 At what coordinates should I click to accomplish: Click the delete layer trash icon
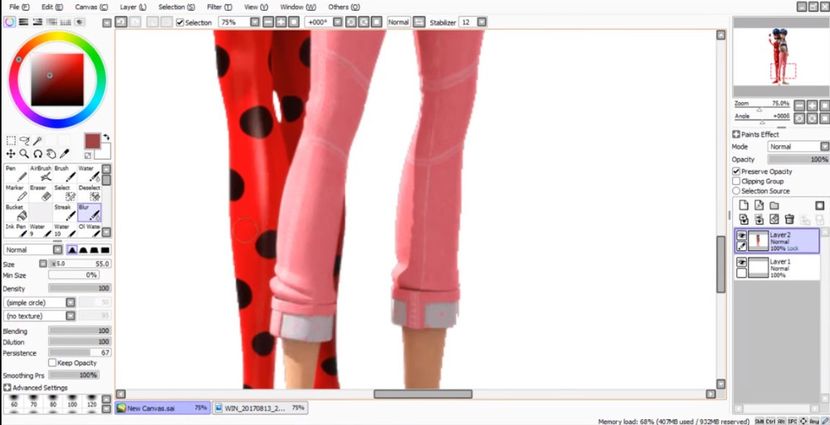tap(789, 219)
